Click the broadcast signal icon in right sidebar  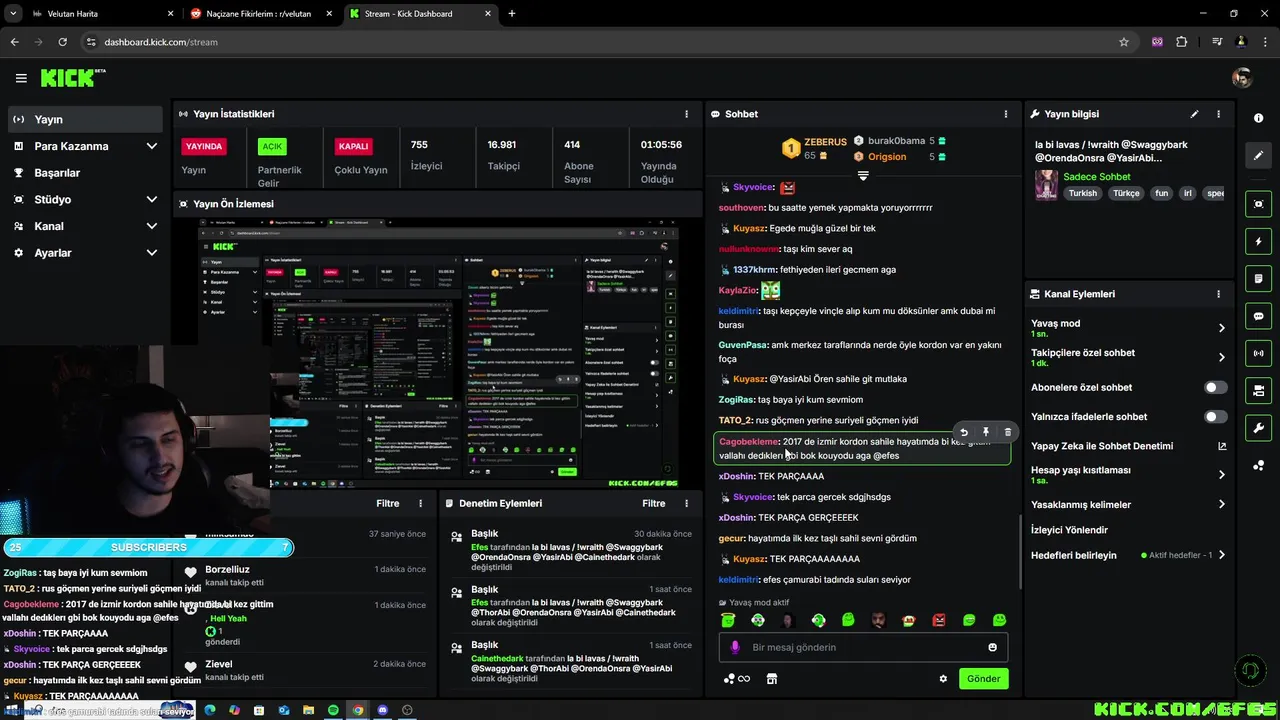pyautogui.click(x=1258, y=353)
